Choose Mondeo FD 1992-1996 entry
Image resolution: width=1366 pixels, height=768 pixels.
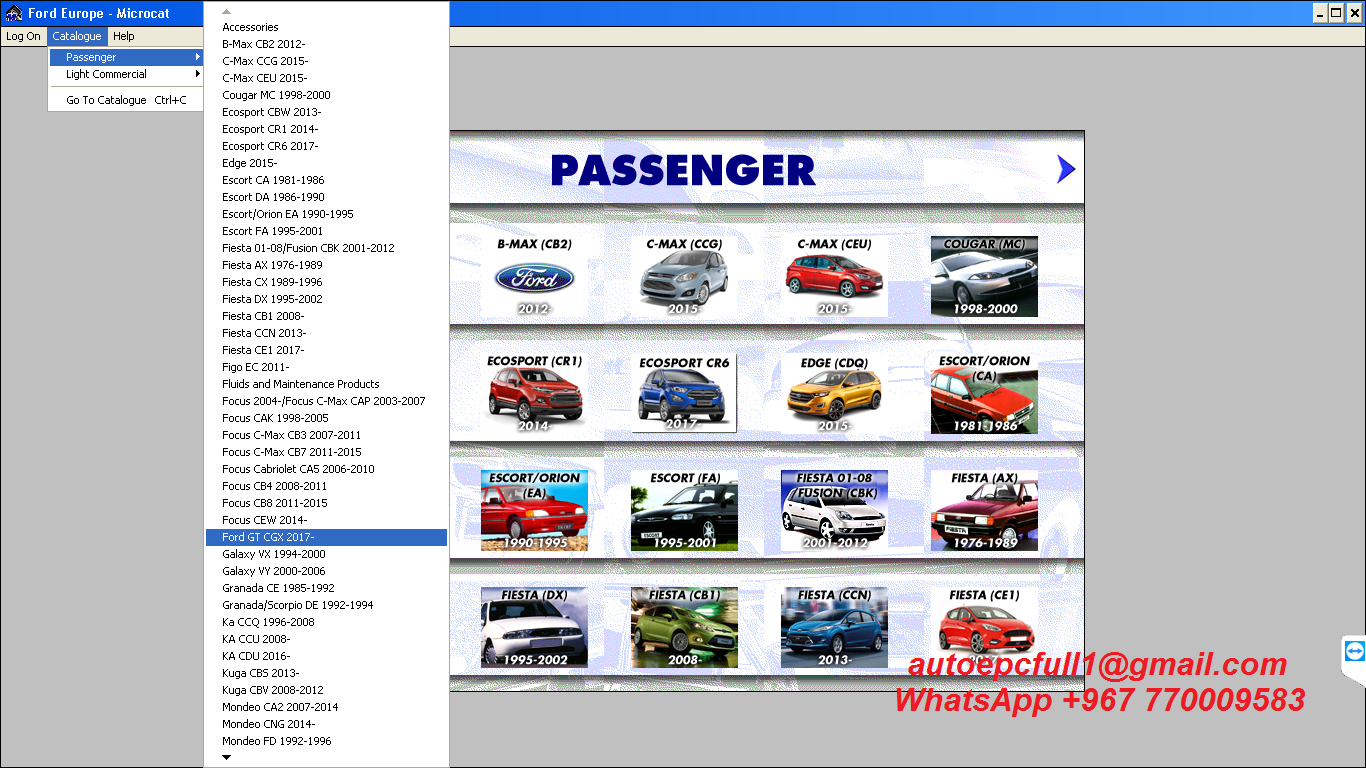(326, 741)
